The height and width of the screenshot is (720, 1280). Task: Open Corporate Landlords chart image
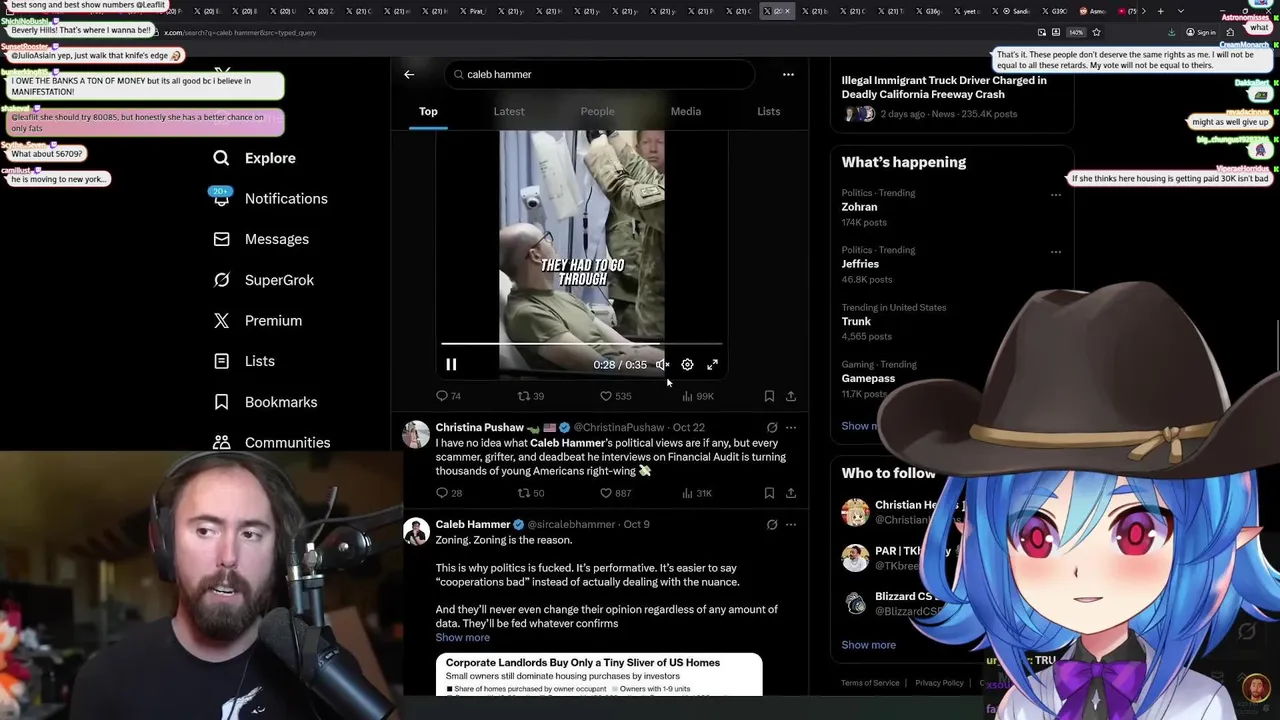[x=598, y=675]
